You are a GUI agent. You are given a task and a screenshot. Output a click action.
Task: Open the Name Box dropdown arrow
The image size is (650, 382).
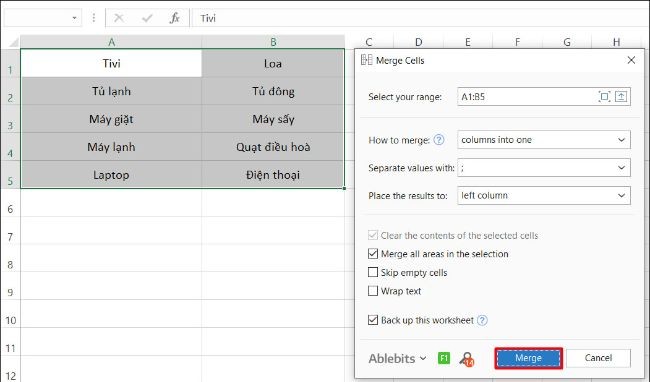click(x=74, y=18)
